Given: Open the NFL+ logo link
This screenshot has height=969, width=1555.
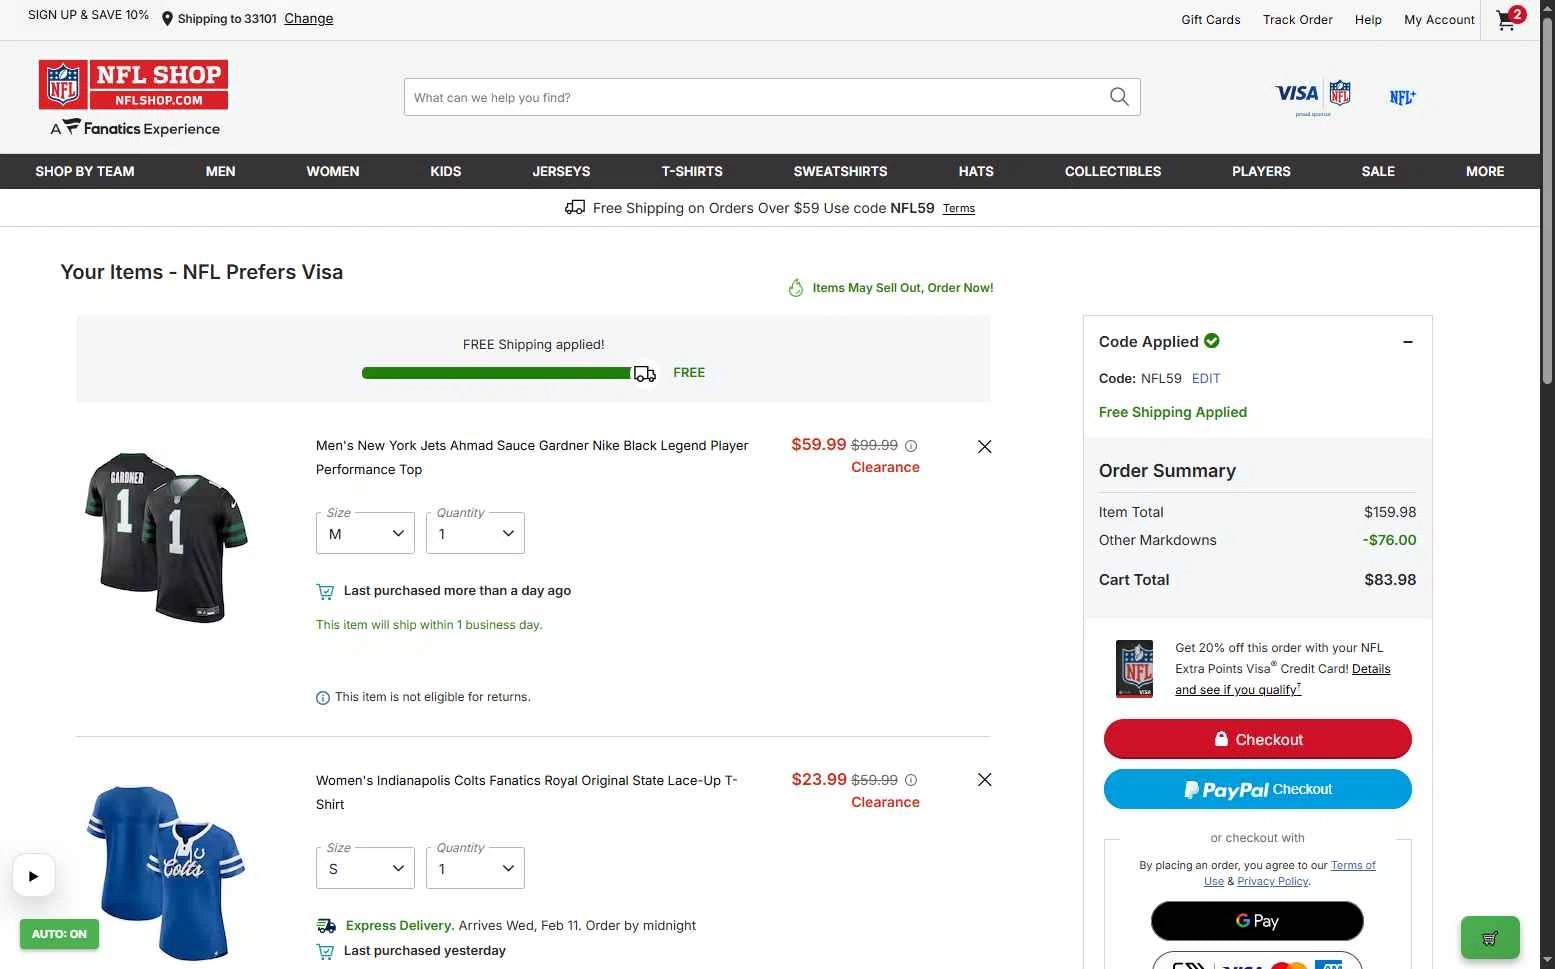Looking at the screenshot, I should coord(1402,97).
